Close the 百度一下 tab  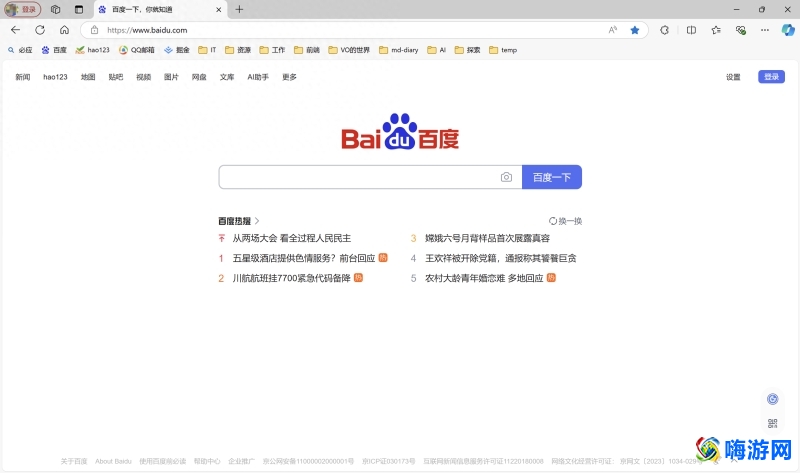tap(218, 9)
